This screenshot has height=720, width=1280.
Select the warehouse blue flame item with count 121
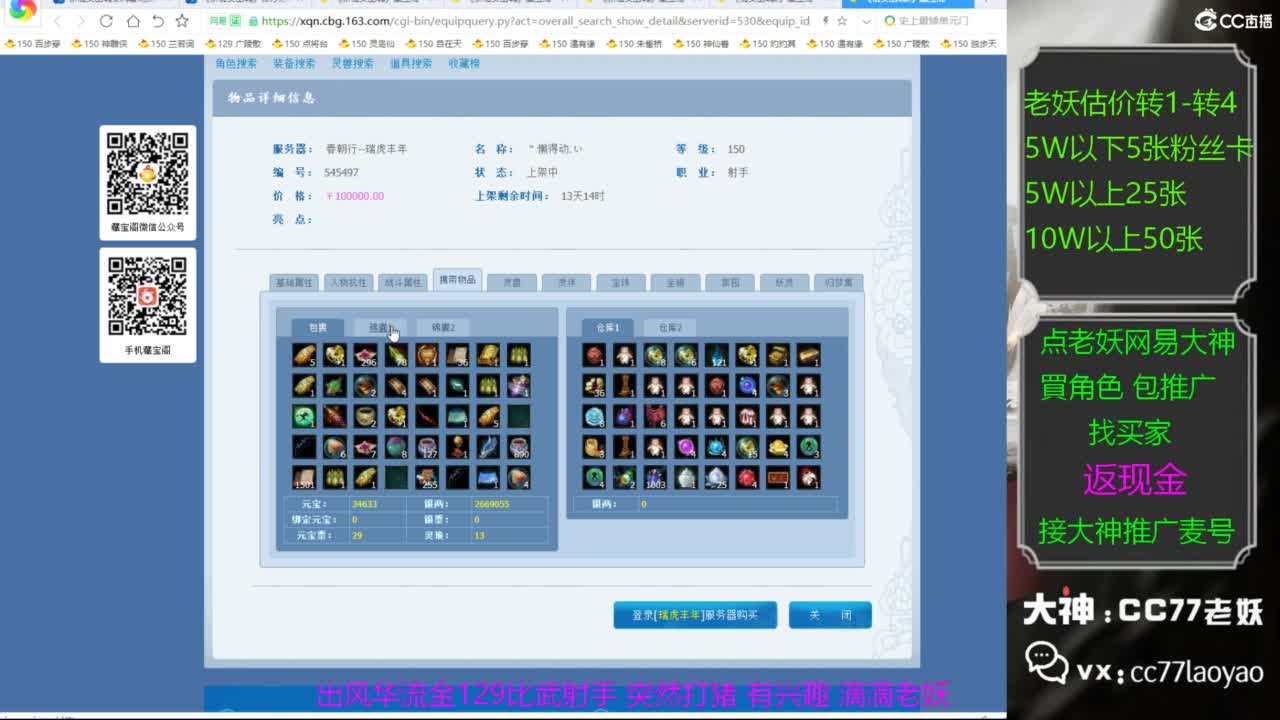(717, 355)
